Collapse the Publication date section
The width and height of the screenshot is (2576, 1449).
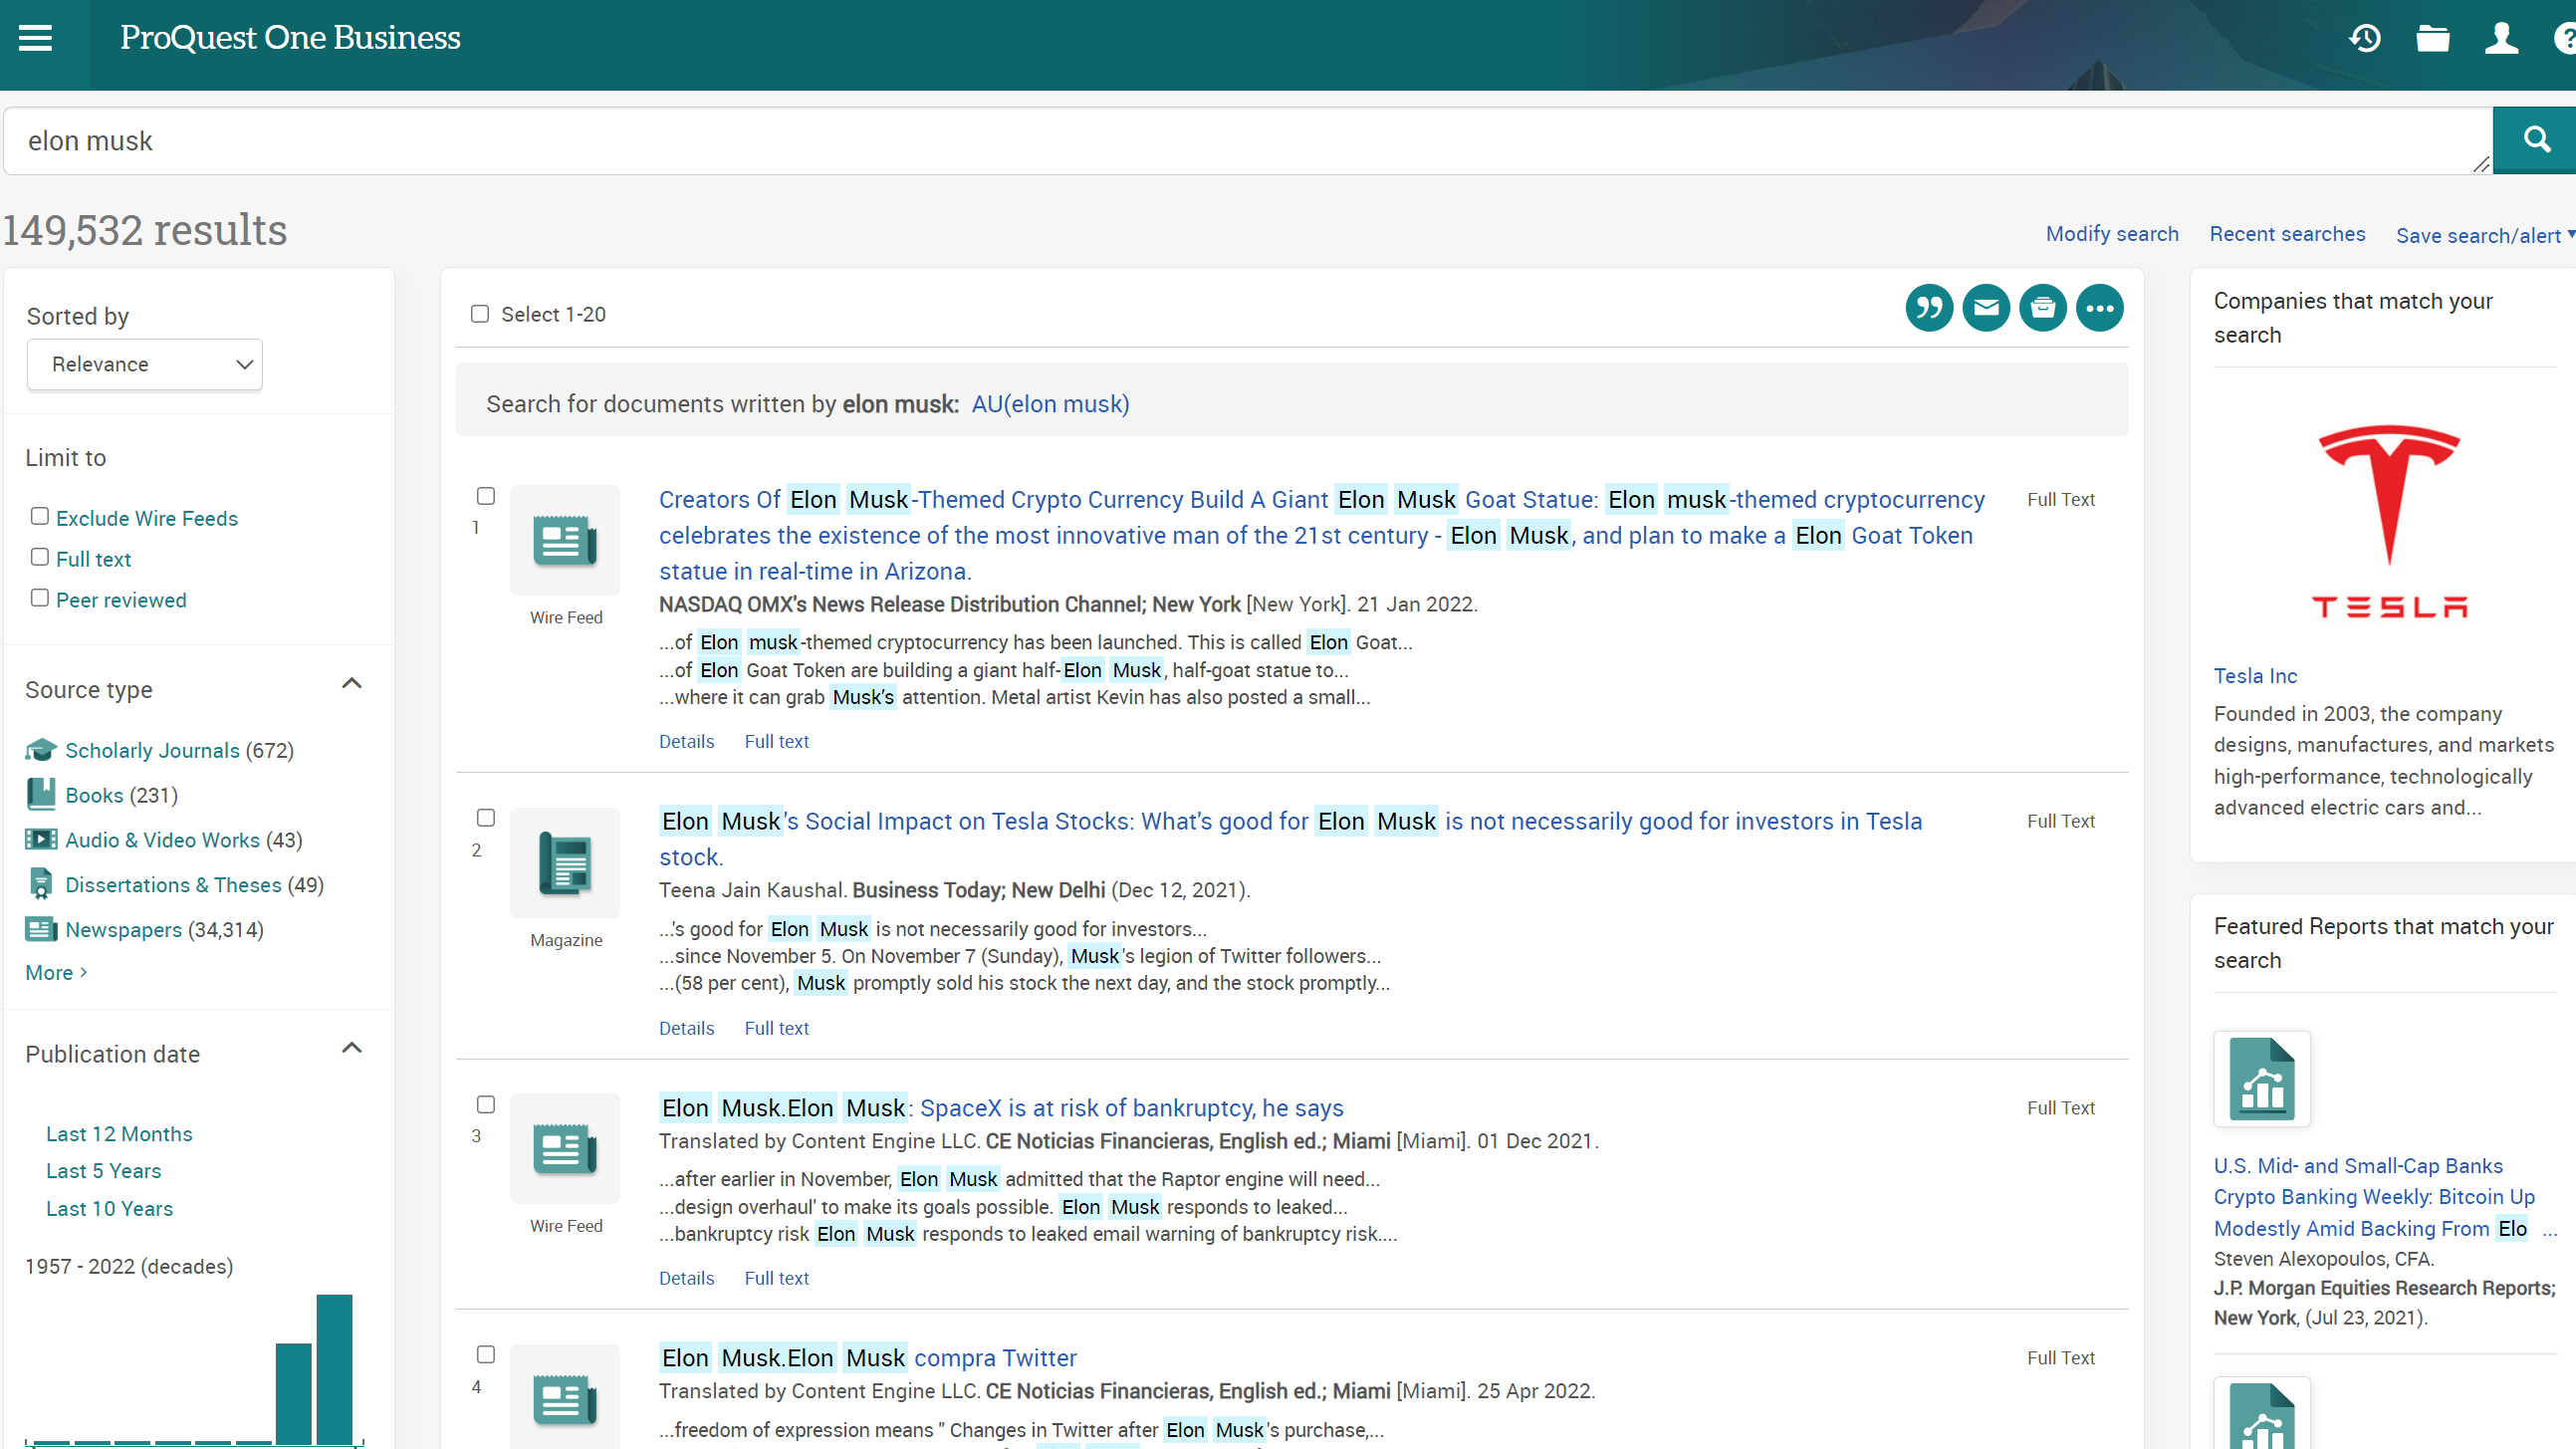tap(352, 1048)
